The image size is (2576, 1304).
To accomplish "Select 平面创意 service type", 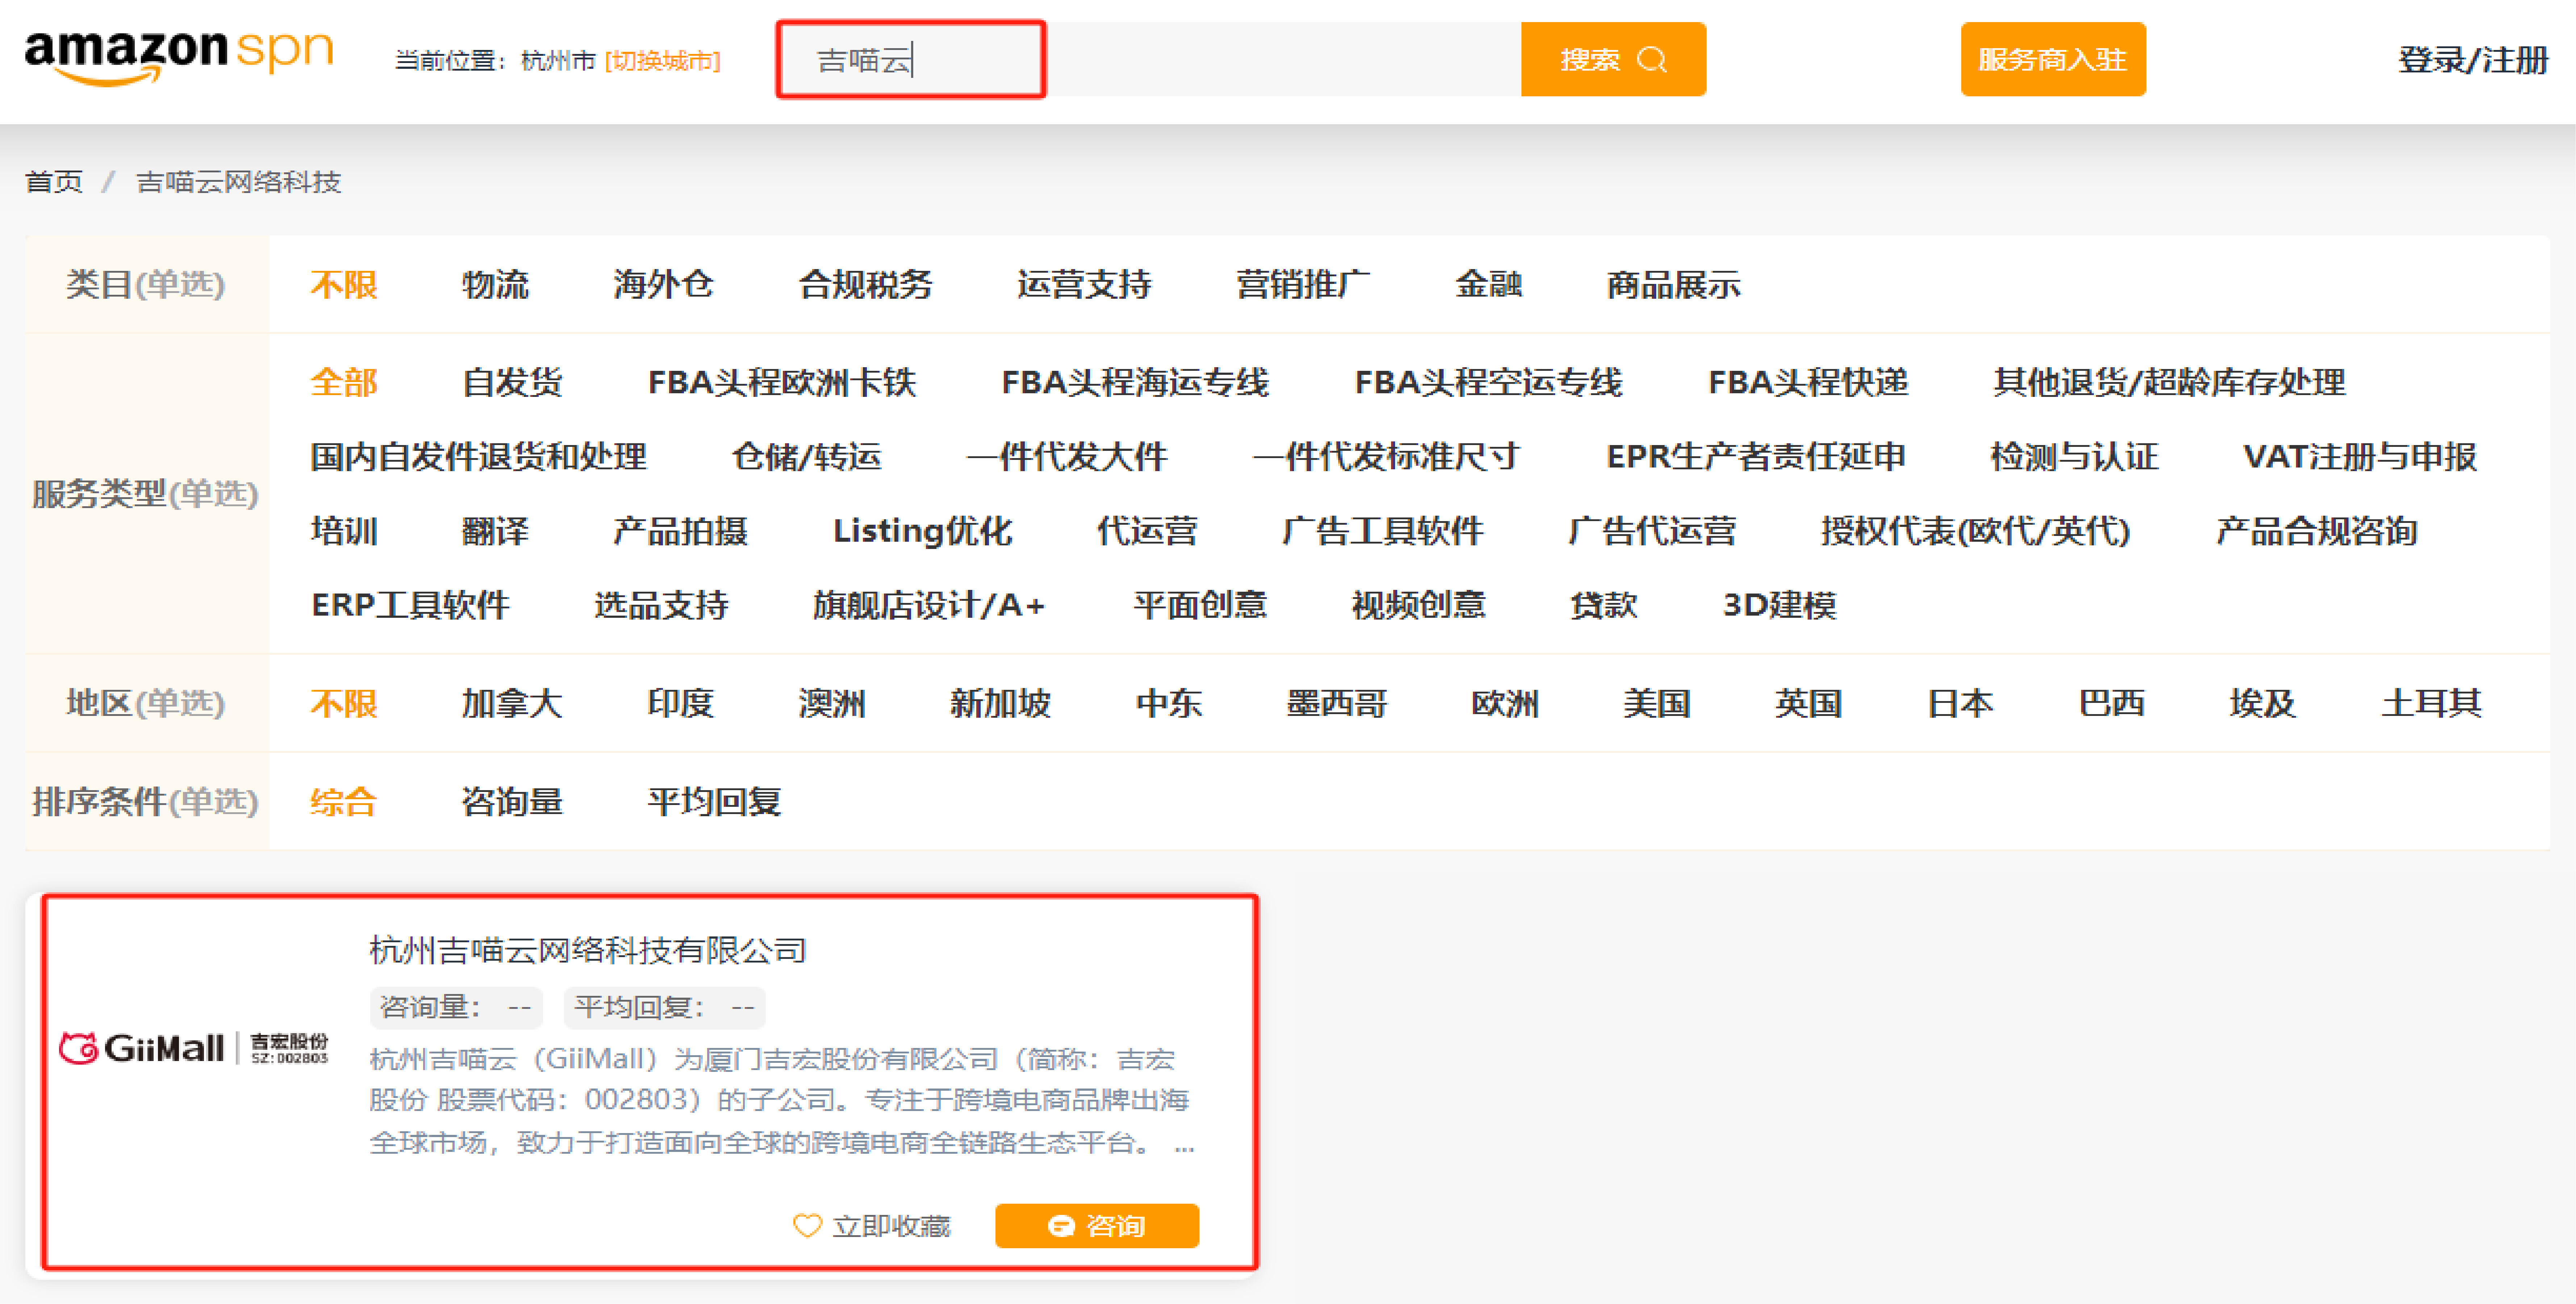I will click(1200, 605).
